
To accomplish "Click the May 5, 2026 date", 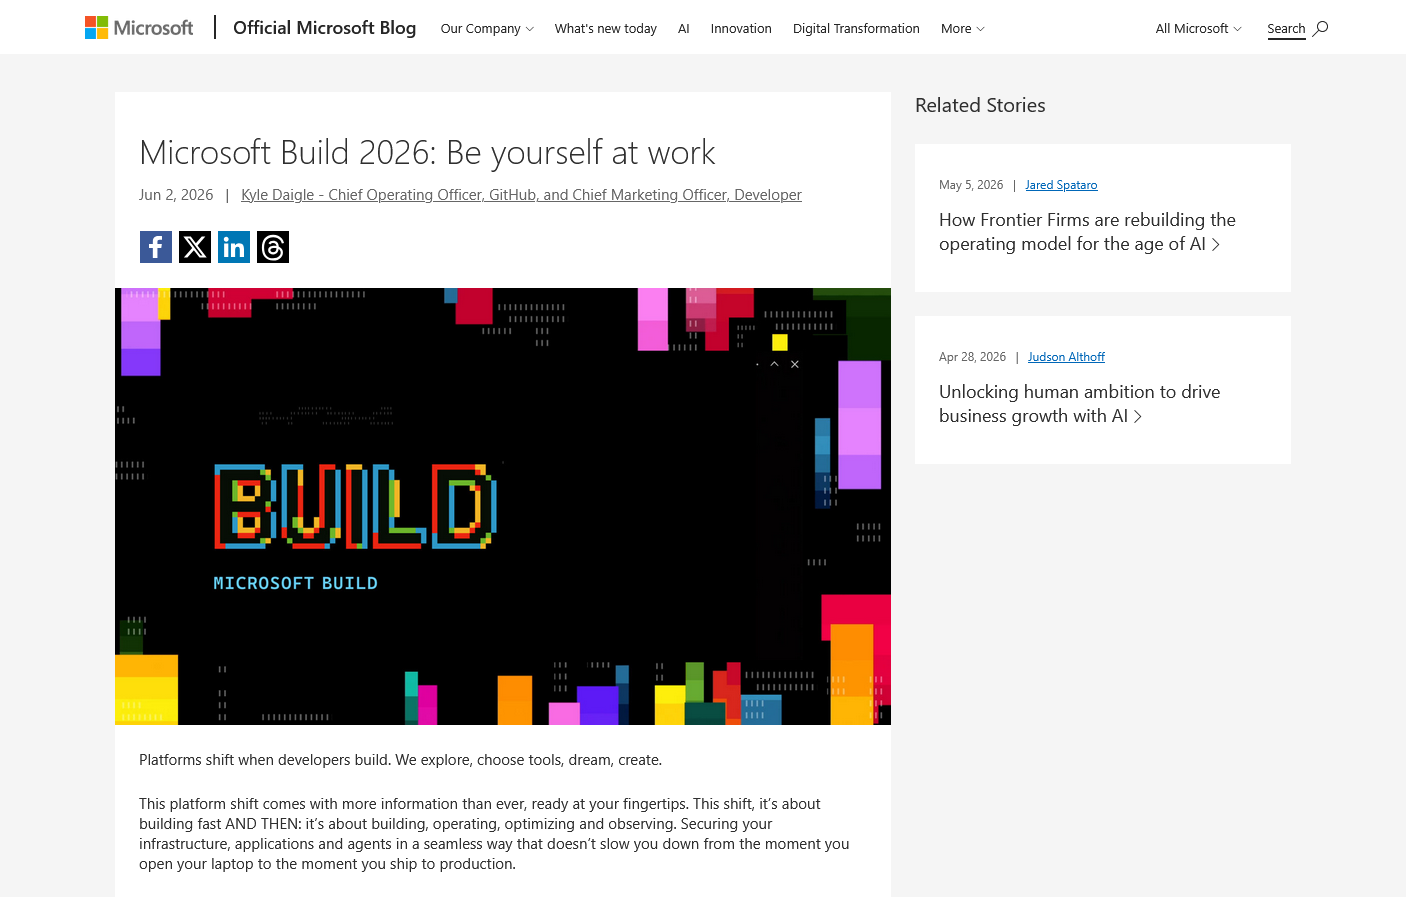I will tap(971, 185).
